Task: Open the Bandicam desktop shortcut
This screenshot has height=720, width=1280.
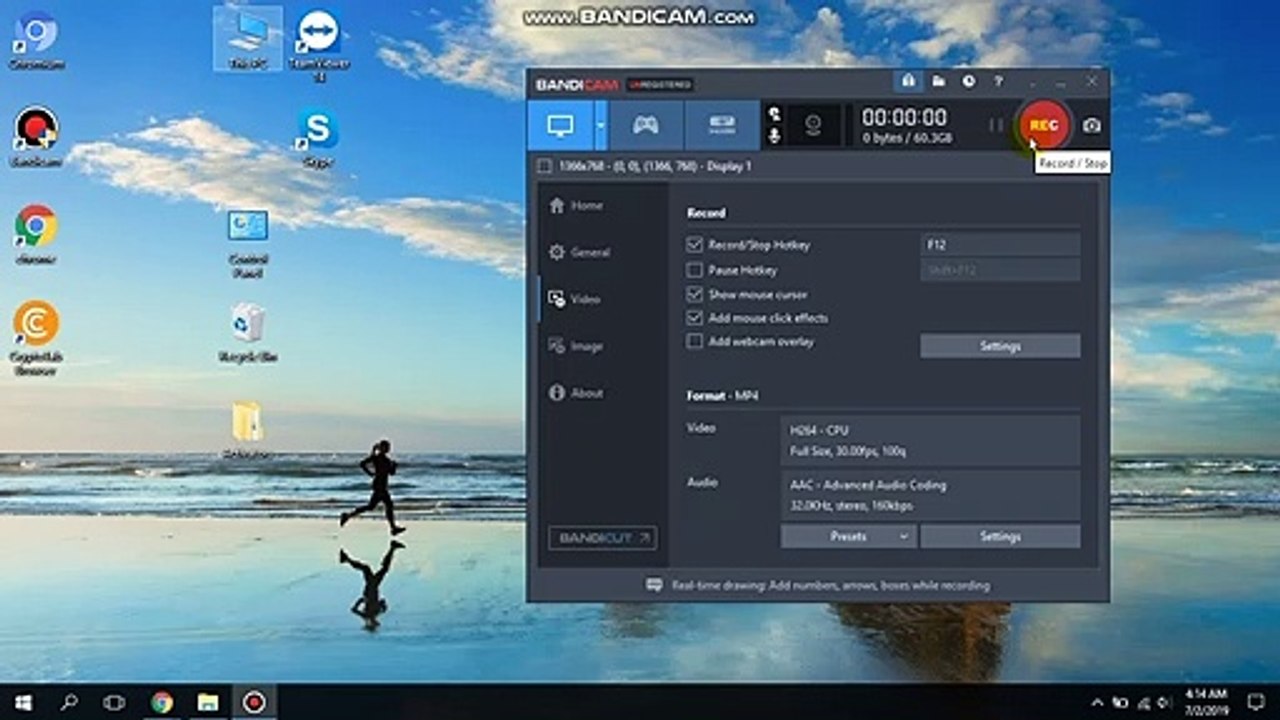Action: point(36,137)
